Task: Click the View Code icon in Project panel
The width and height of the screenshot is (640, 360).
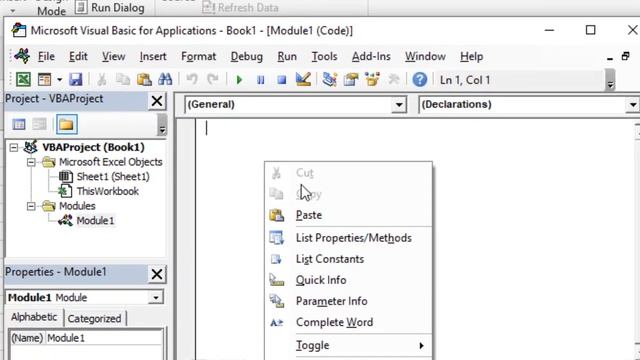Action: point(19,124)
